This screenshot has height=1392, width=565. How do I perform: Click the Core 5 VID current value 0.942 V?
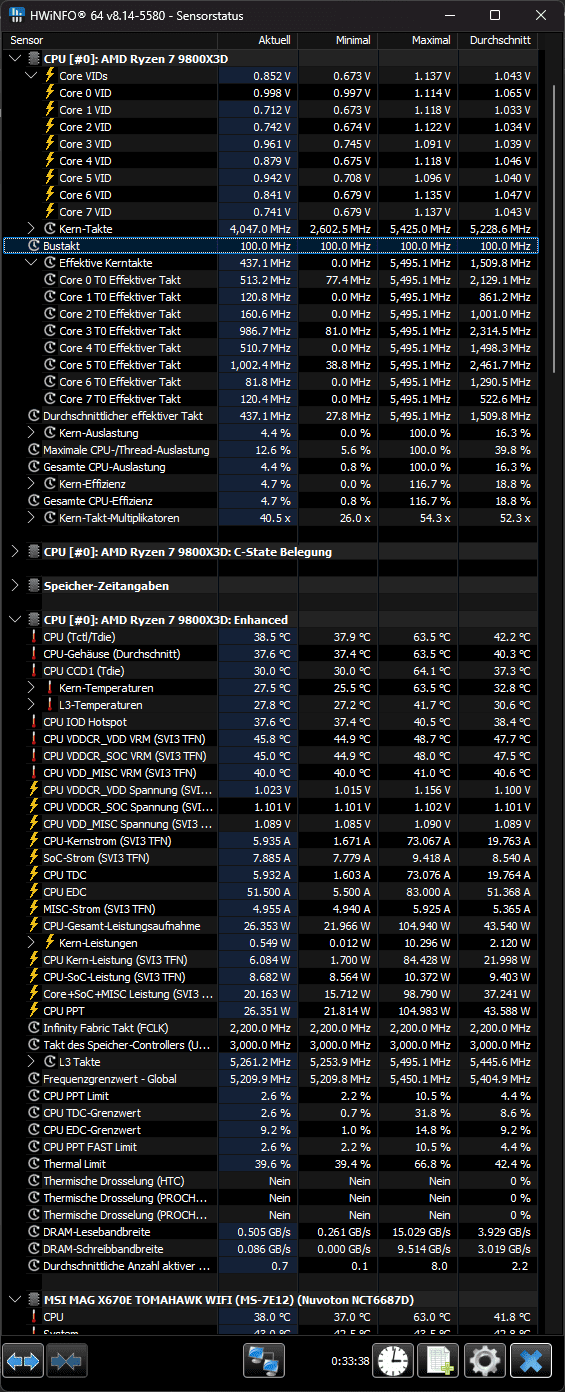click(x=272, y=178)
